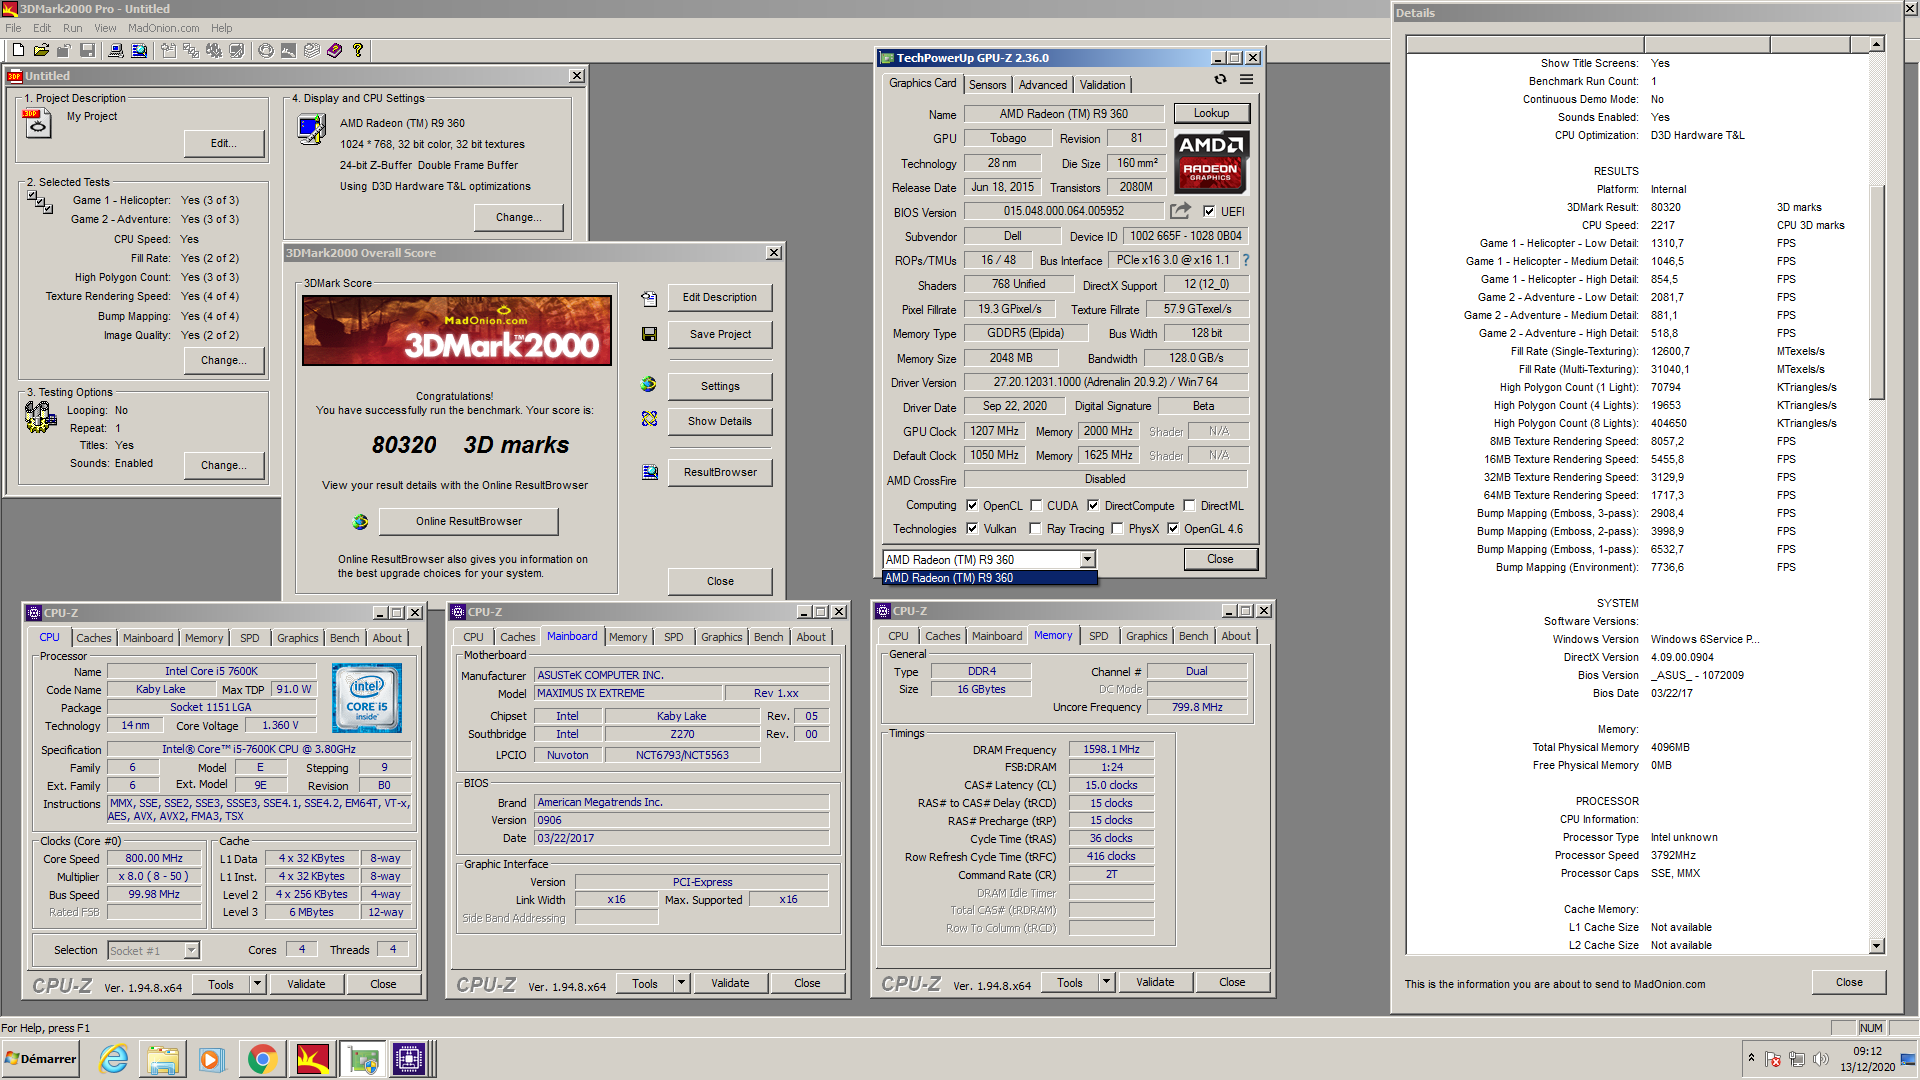The width and height of the screenshot is (1920, 1080).
Task: Open Windows Explorer from the taskbar
Action: 162,1059
